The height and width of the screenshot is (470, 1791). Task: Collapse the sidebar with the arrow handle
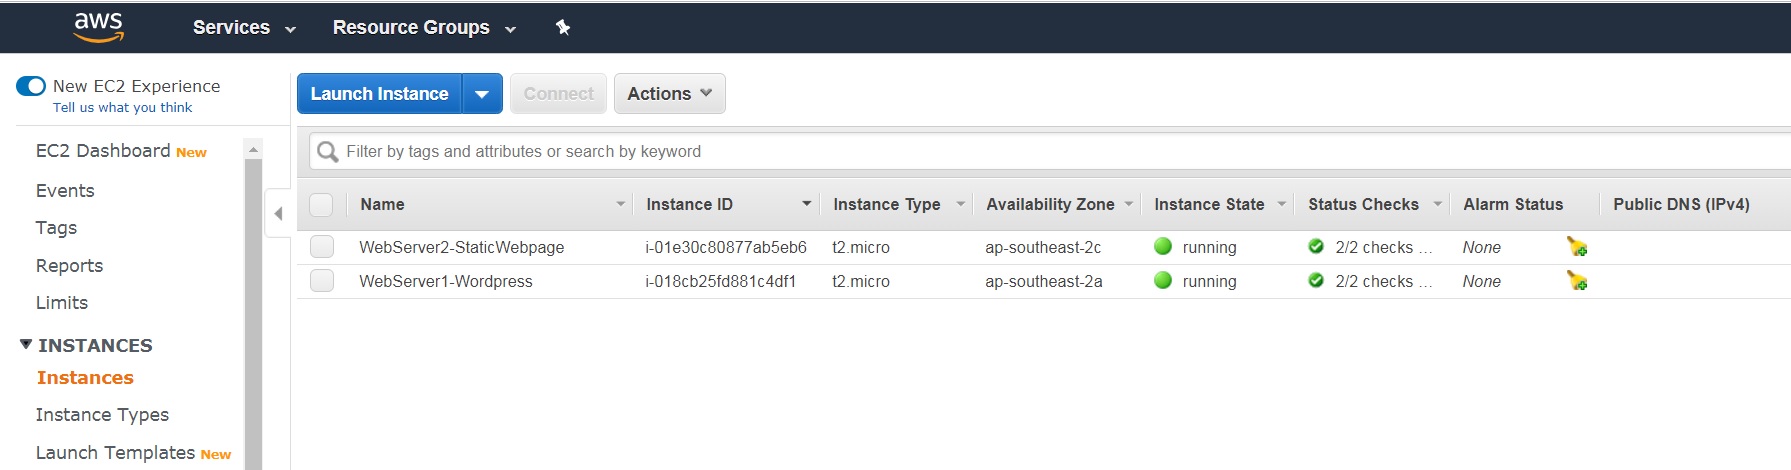coord(278,213)
